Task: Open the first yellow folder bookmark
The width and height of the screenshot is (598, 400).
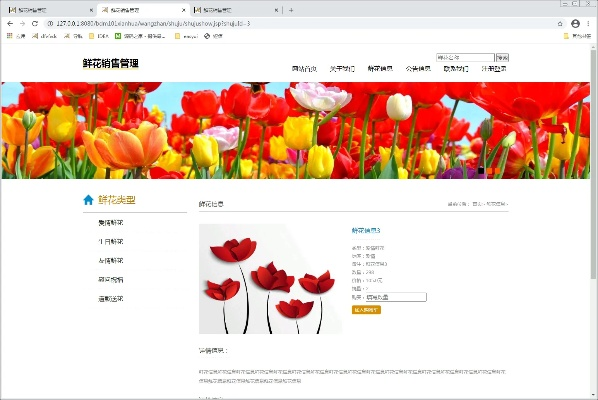Action: [x=99, y=36]
